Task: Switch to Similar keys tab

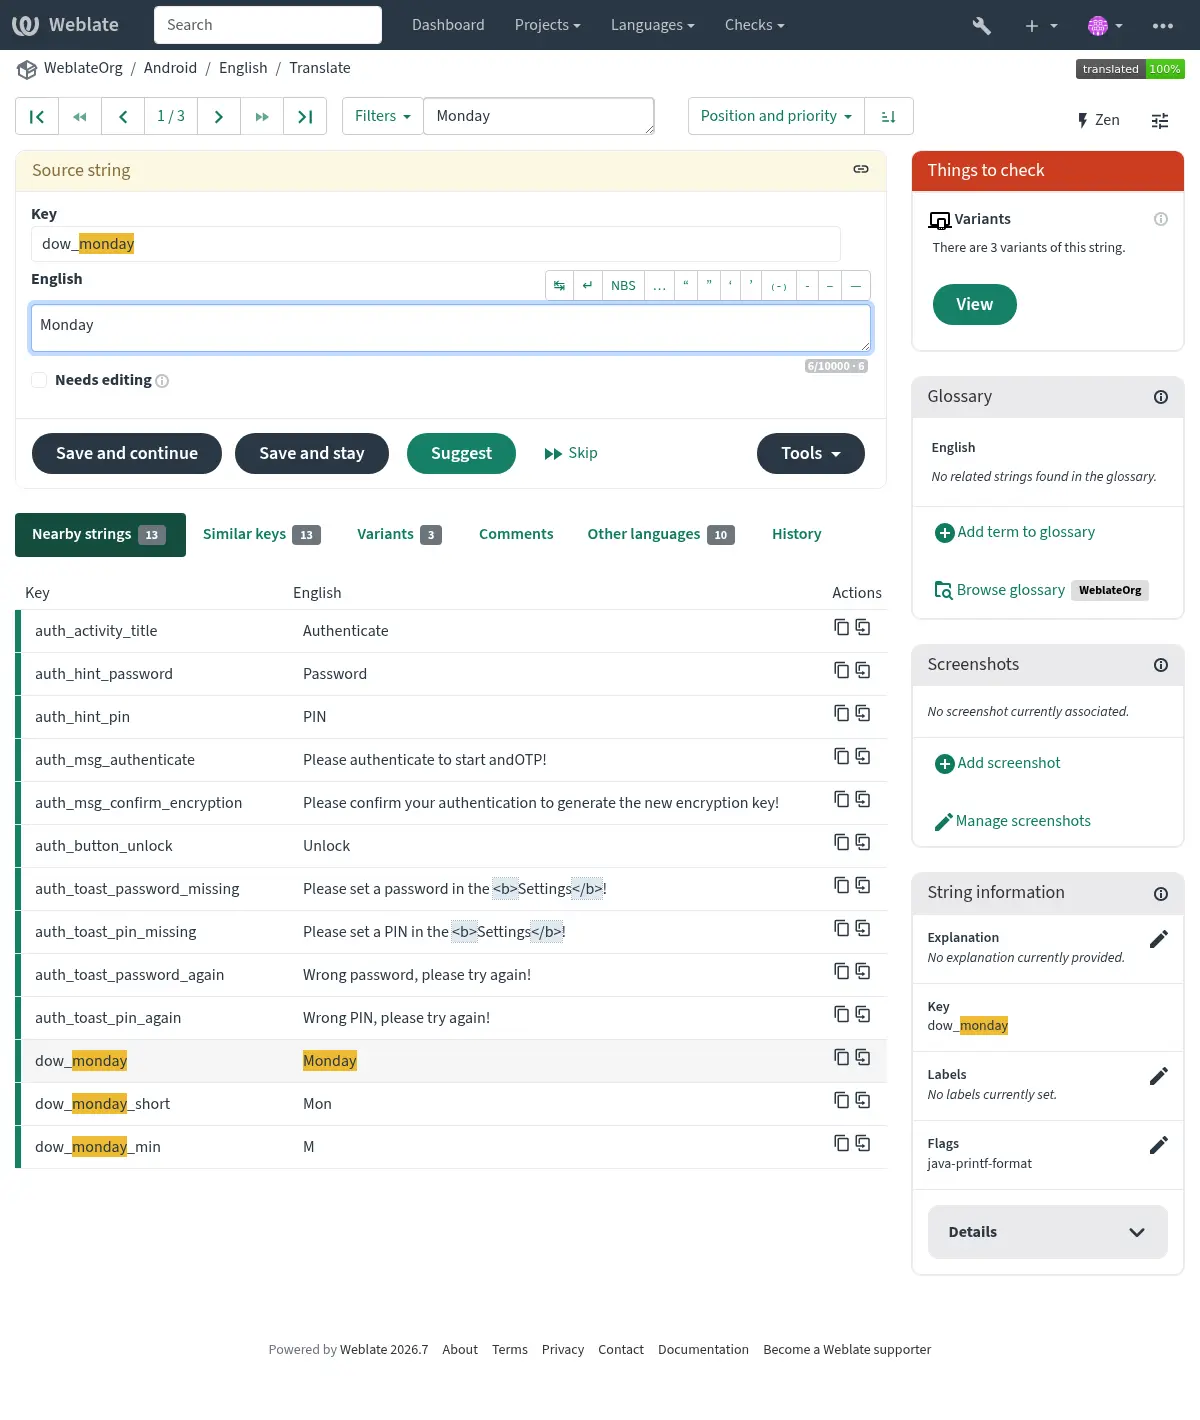Action: (262, 535)
